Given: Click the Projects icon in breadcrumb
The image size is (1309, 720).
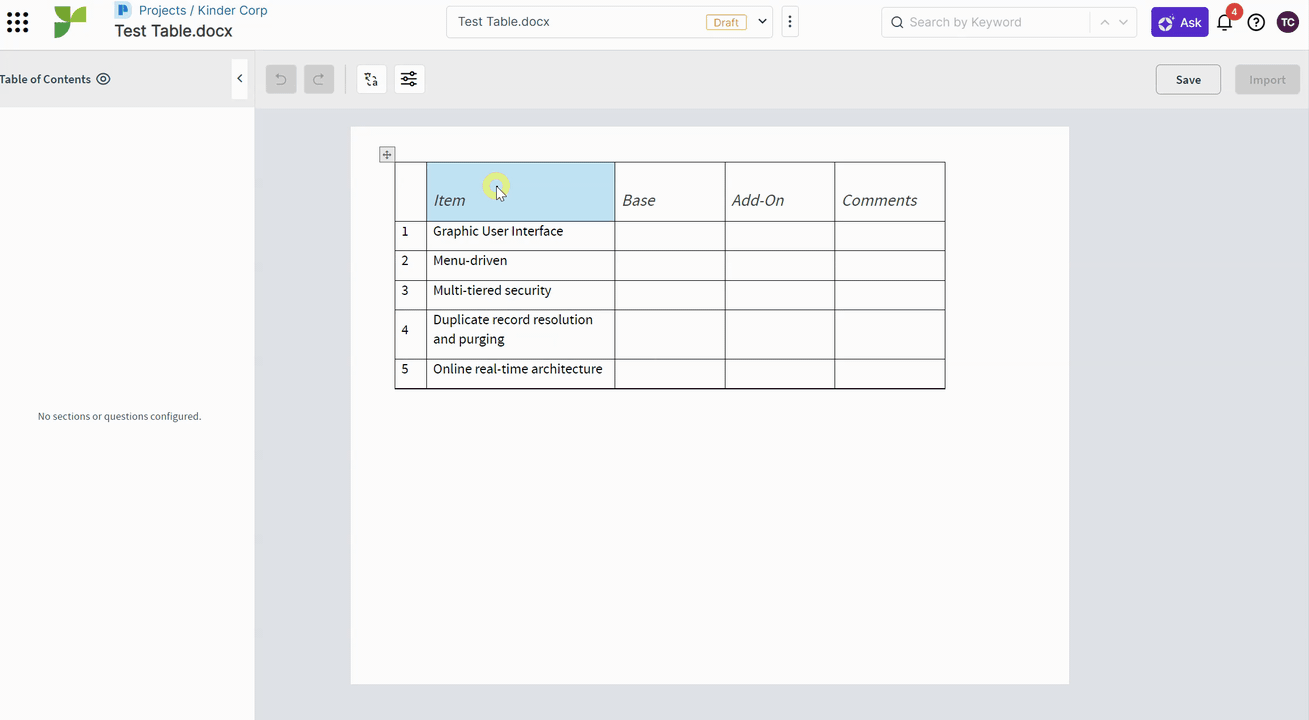Looking at the screenshot, I should point(123,10).
